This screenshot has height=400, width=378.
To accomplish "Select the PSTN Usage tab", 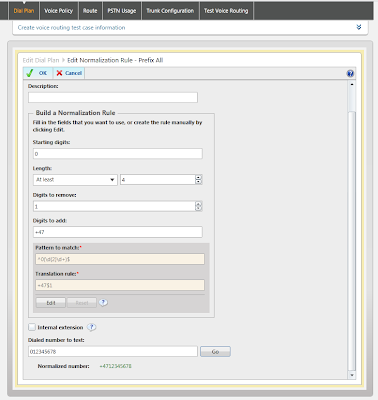I will [122, 11].
